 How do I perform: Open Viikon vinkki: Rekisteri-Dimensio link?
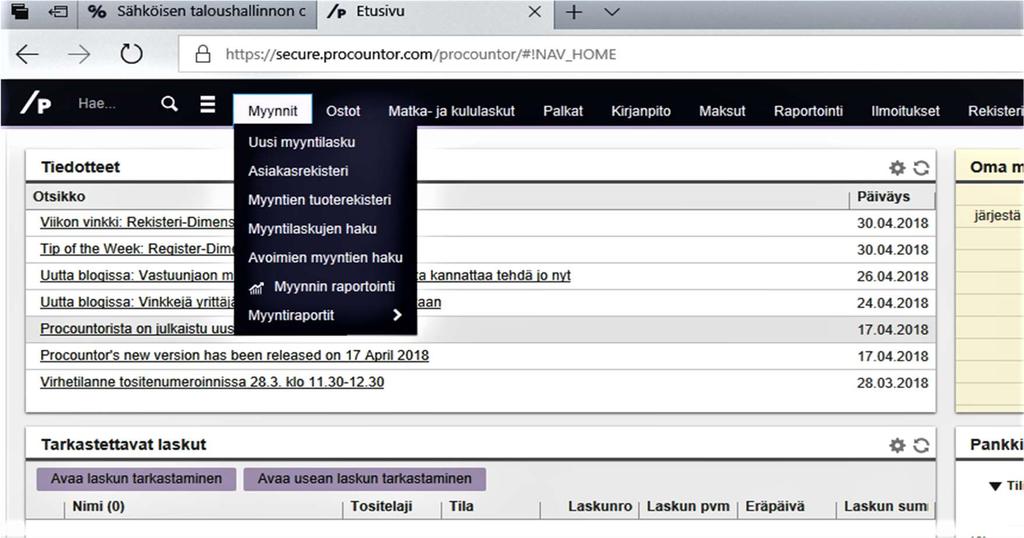(137, 222)
